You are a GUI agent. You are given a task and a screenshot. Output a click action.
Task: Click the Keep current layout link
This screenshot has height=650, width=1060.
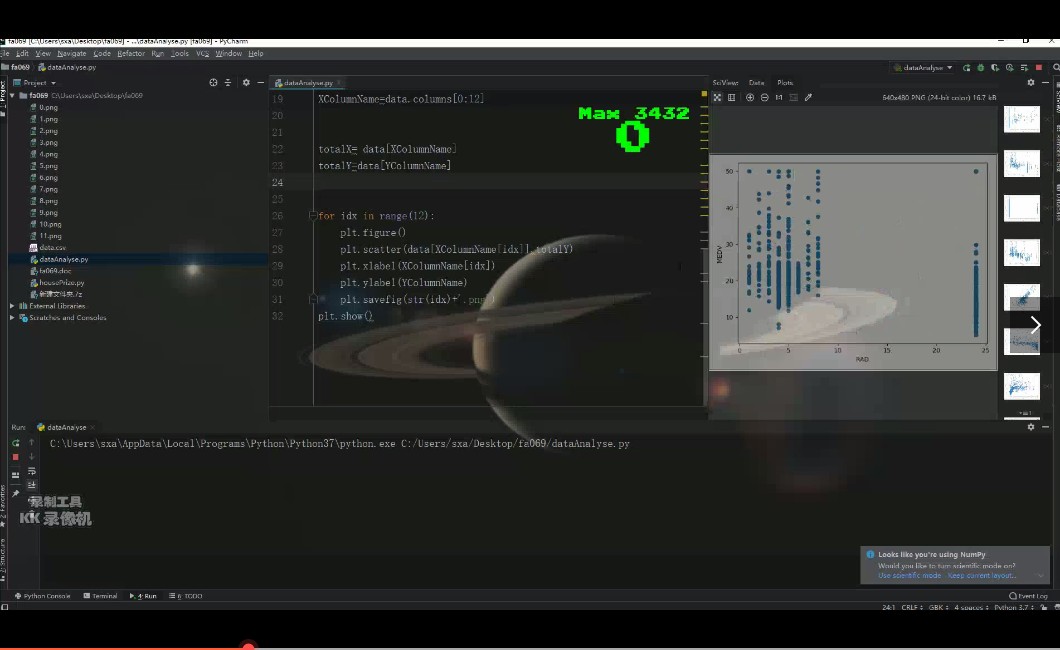(981, 576)
